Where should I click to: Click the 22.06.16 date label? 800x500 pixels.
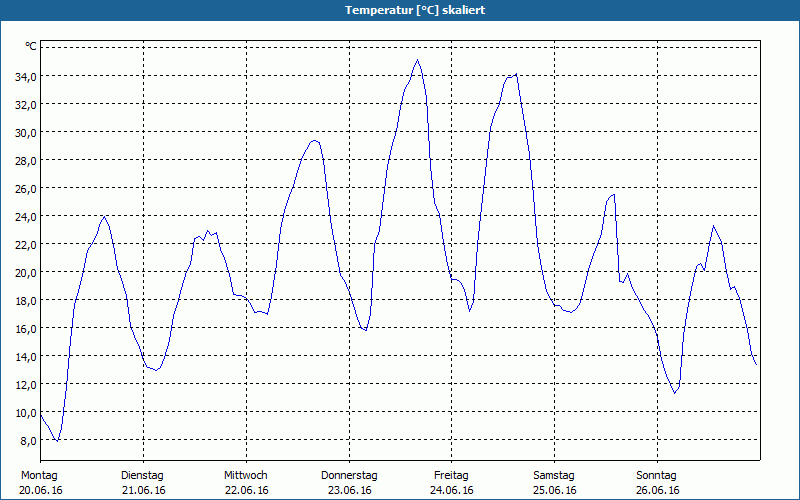(246, 490)
